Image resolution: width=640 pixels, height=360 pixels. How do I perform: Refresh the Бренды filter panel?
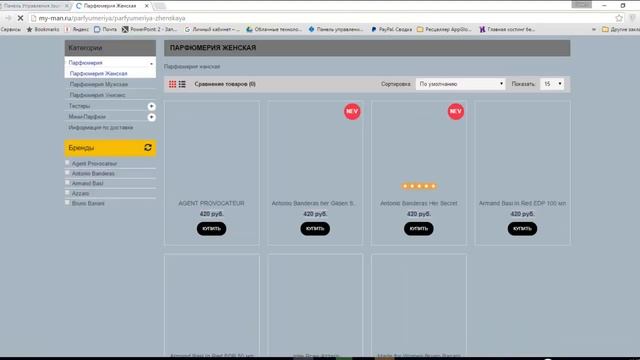coord(148,148)
